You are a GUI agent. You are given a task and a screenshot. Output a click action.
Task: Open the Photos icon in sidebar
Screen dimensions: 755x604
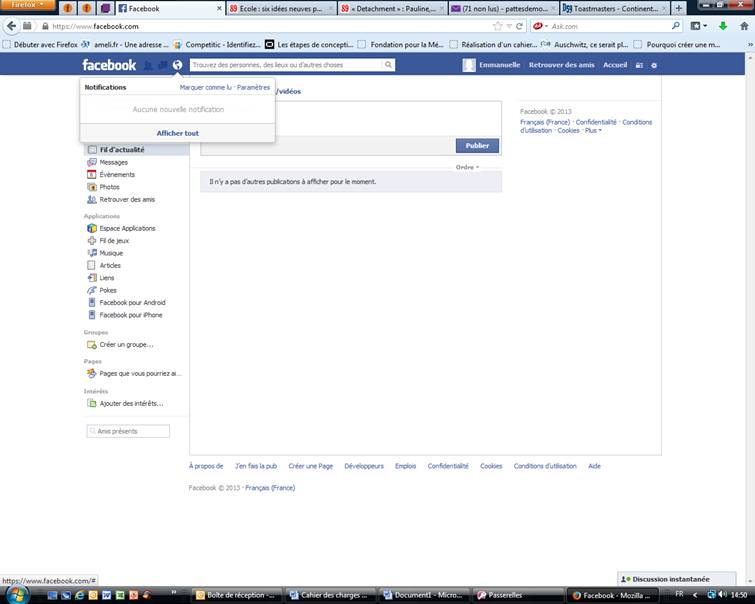pyautogui.click(x=91, y=187)
